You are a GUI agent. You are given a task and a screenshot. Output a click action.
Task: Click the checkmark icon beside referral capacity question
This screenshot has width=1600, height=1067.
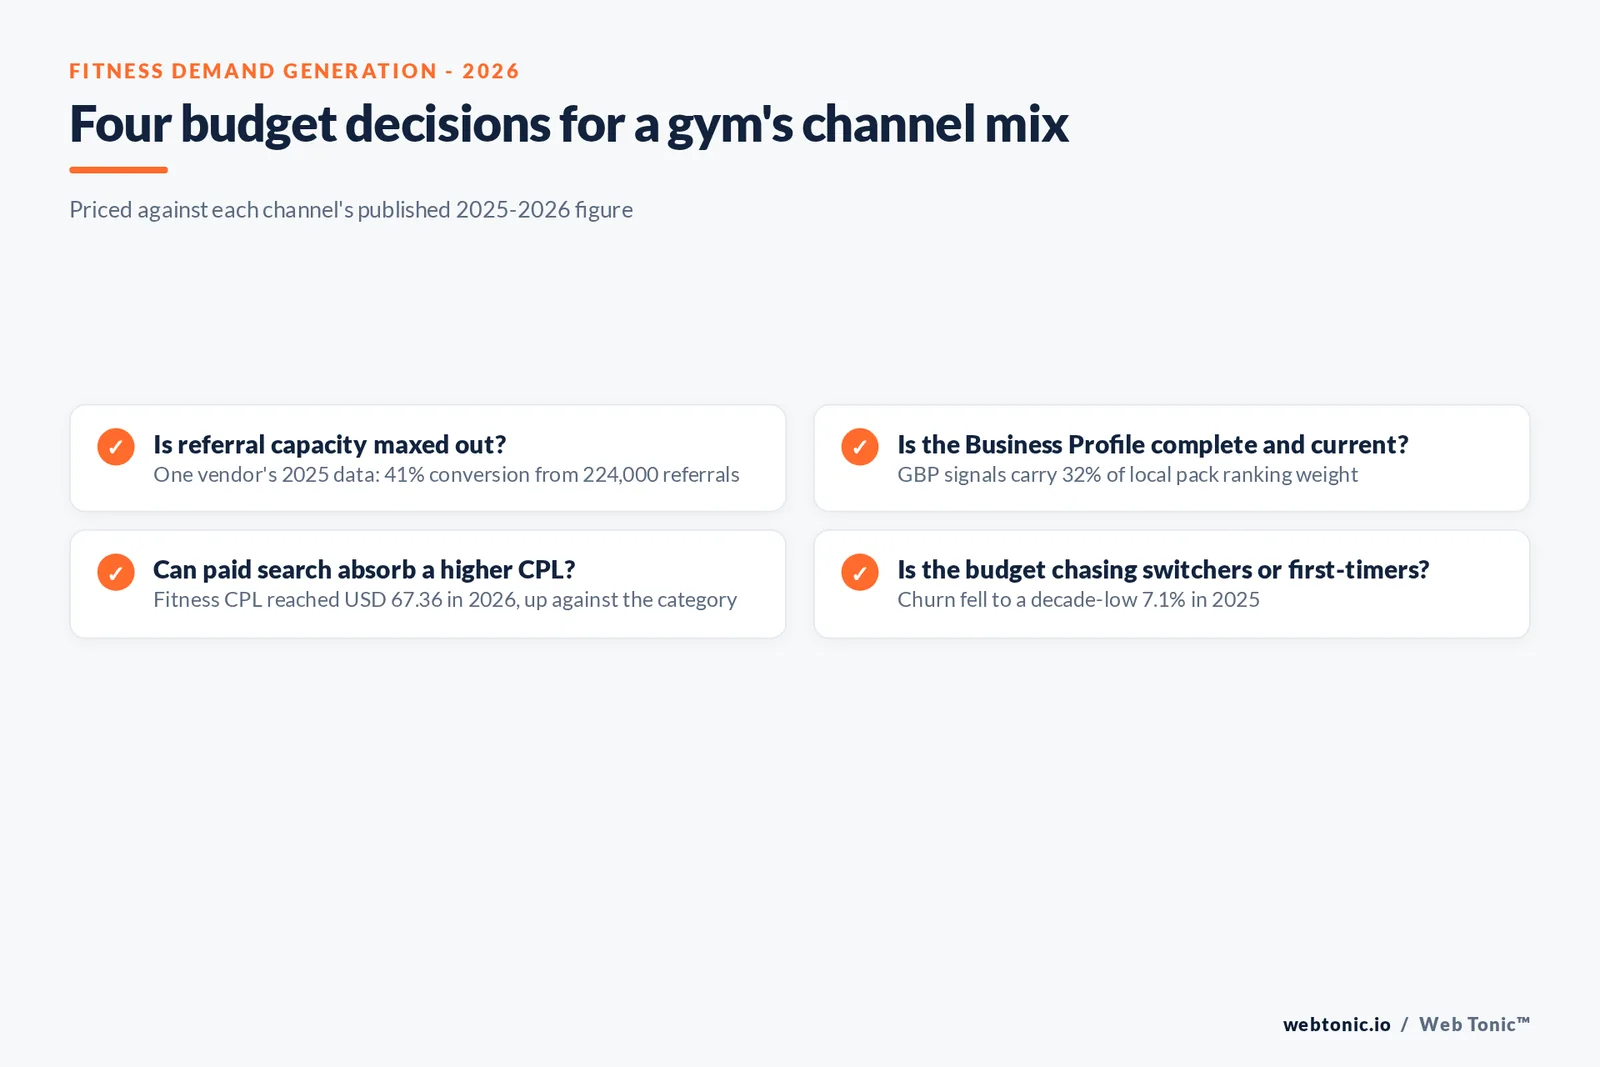116,447
